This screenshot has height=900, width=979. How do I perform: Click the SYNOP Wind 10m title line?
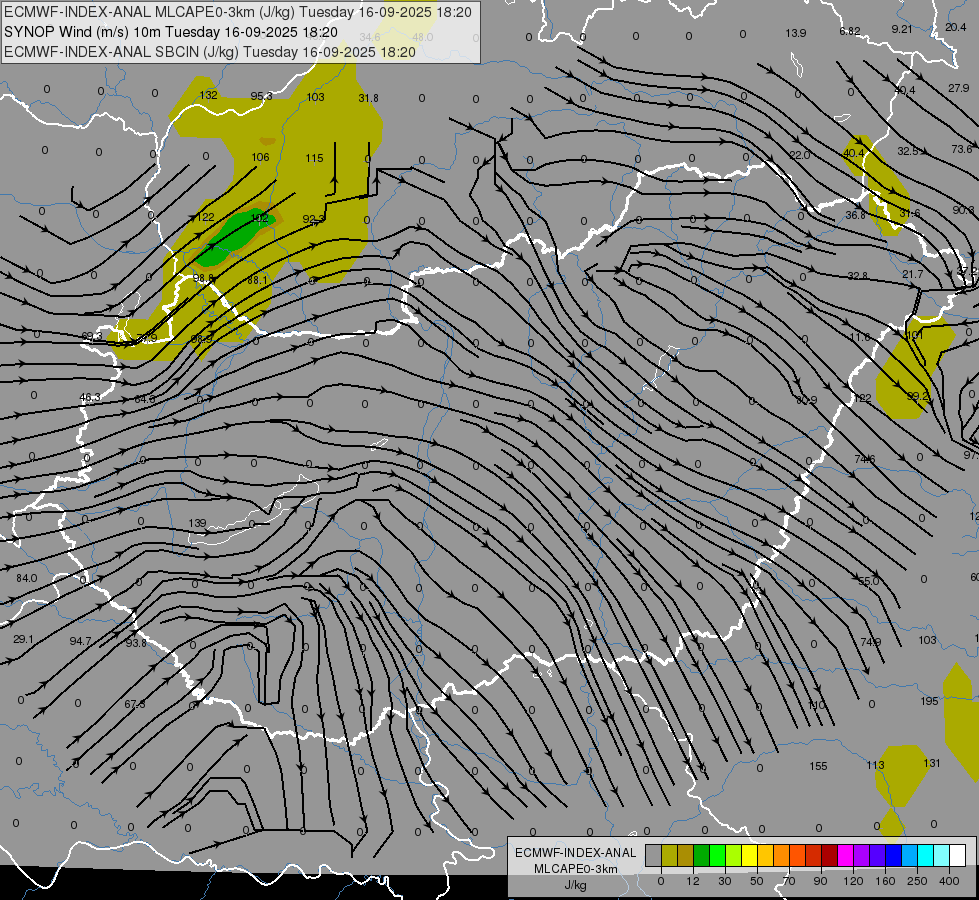[171, 32]
